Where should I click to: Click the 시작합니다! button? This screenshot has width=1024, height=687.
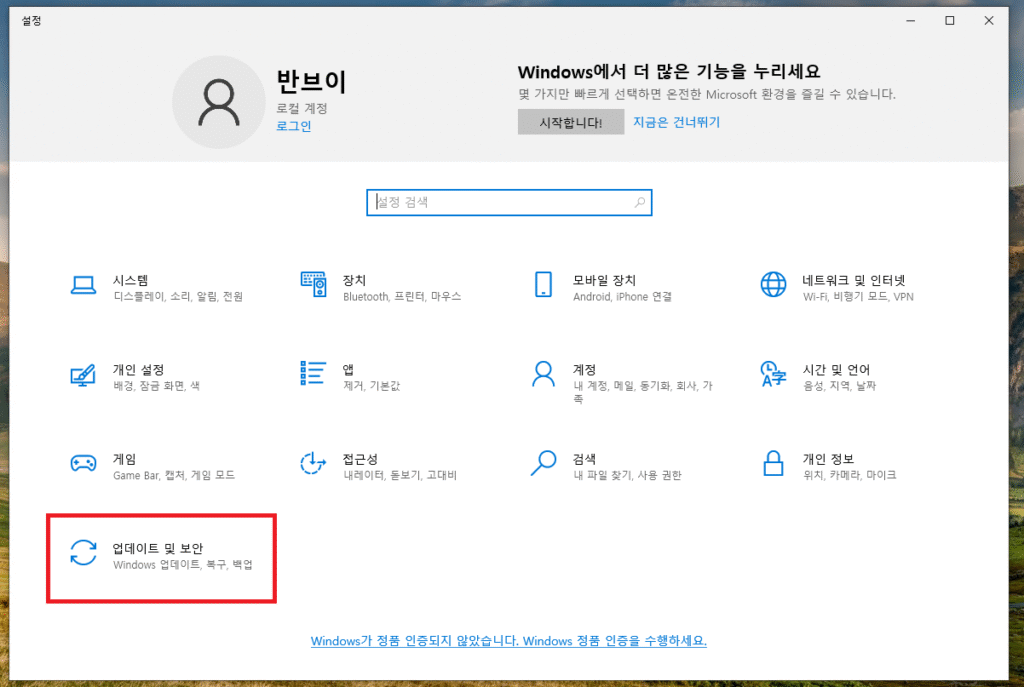[571, 122]
